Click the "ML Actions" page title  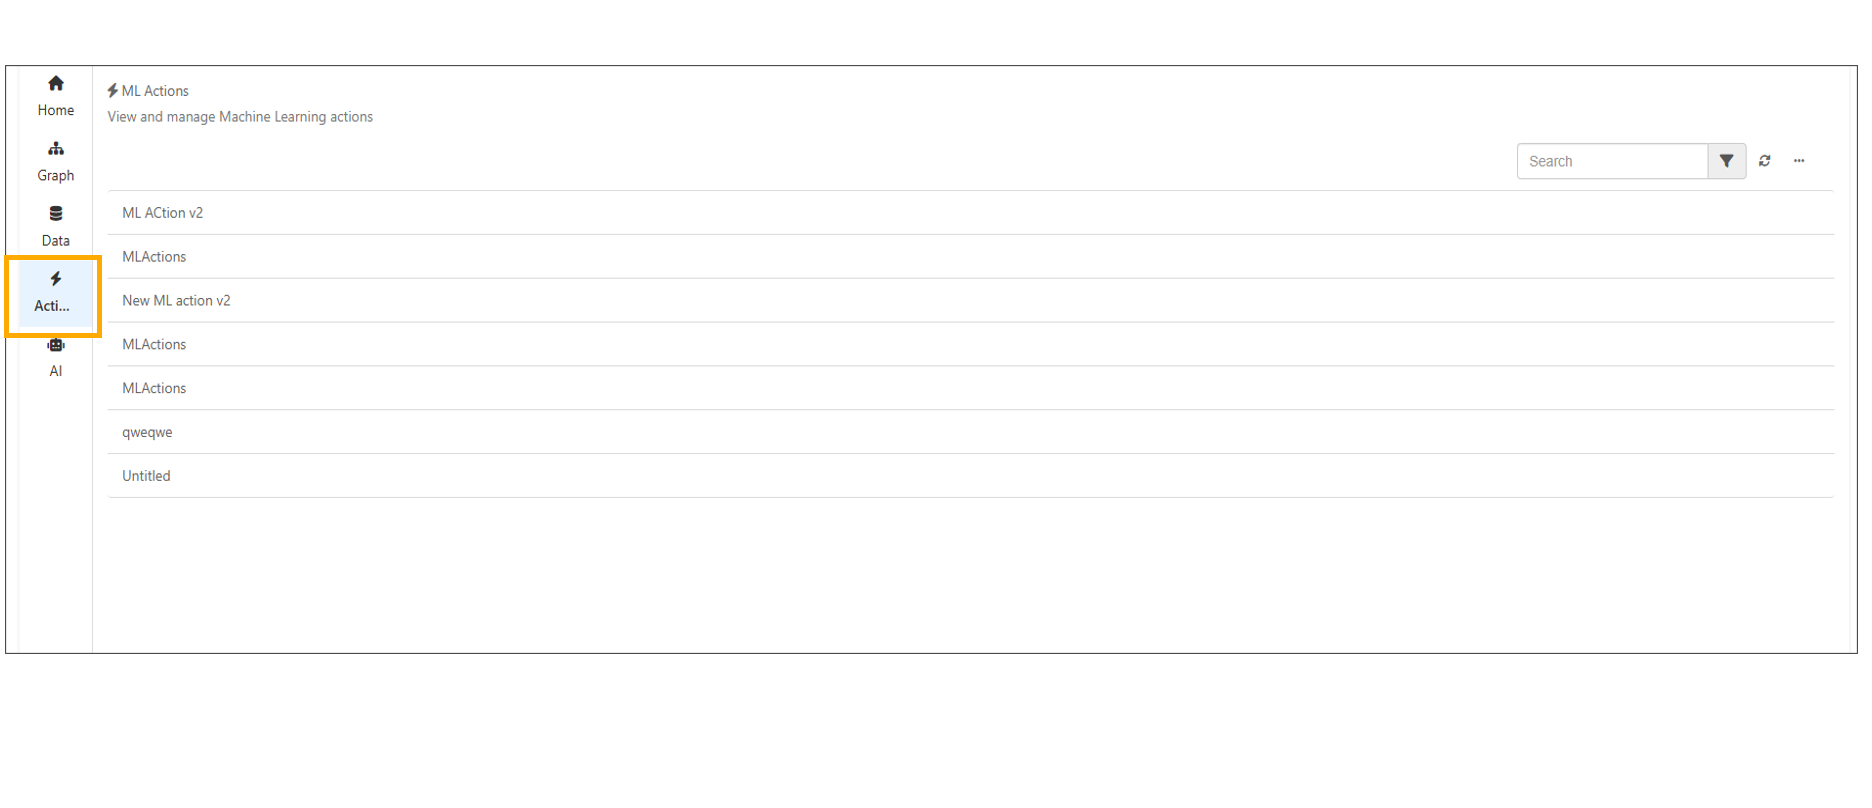point(155,91)
